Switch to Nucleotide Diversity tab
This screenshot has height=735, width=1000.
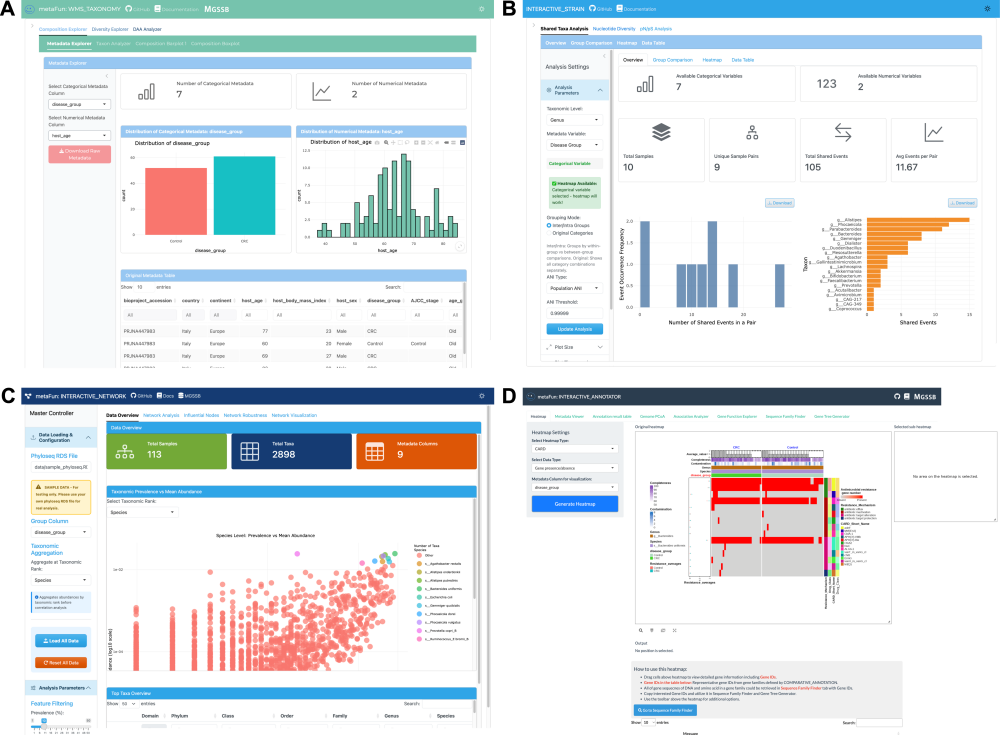[614, 29]
